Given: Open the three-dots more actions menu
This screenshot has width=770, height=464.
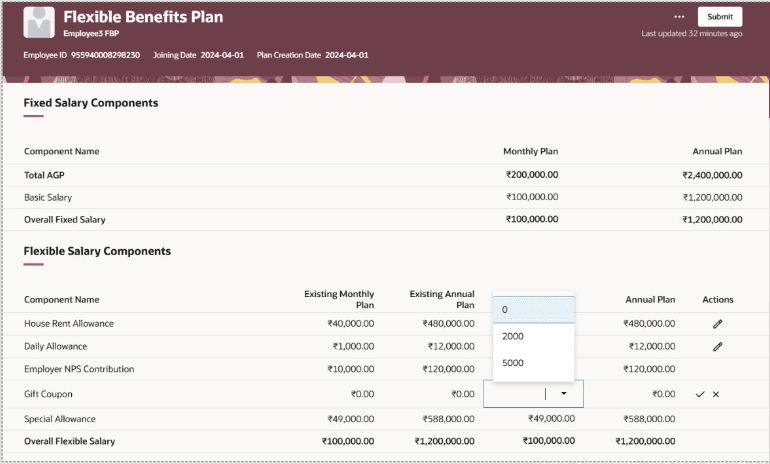Looking at the screenshot, I should coord(679,17).
